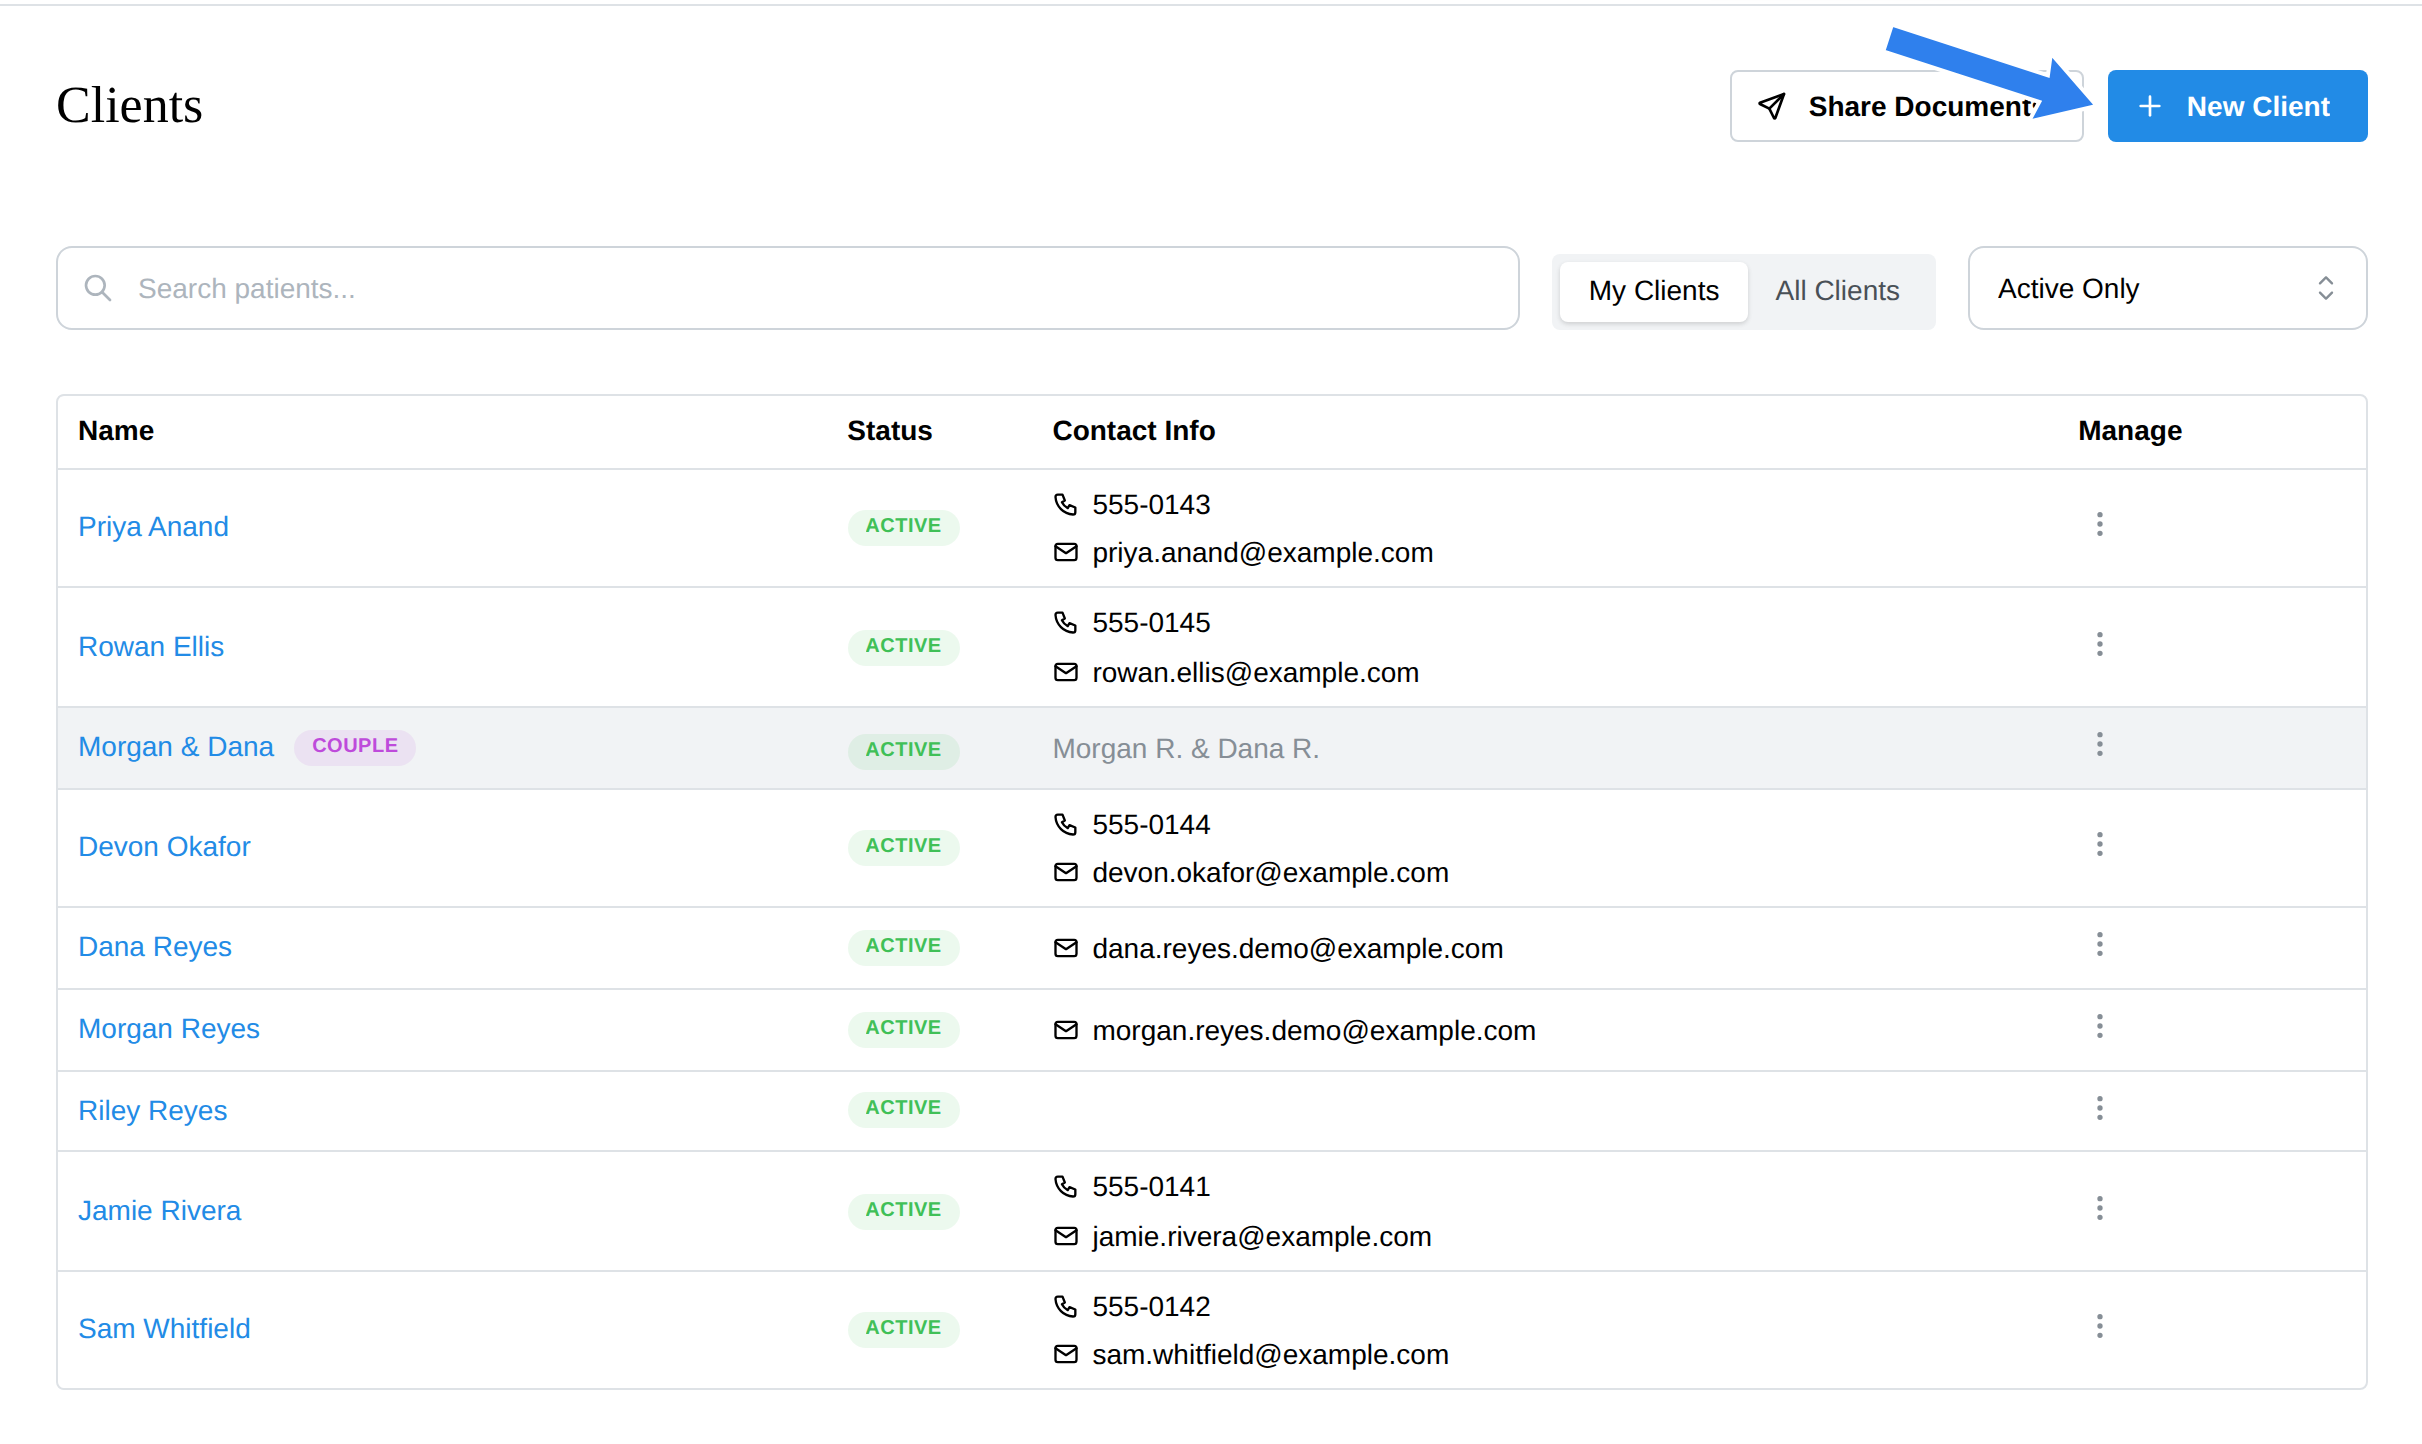This screenshot has height=1444, width=2422.
Task: Open manage menu for Morgan & Dana
Action: (2099, 744)
